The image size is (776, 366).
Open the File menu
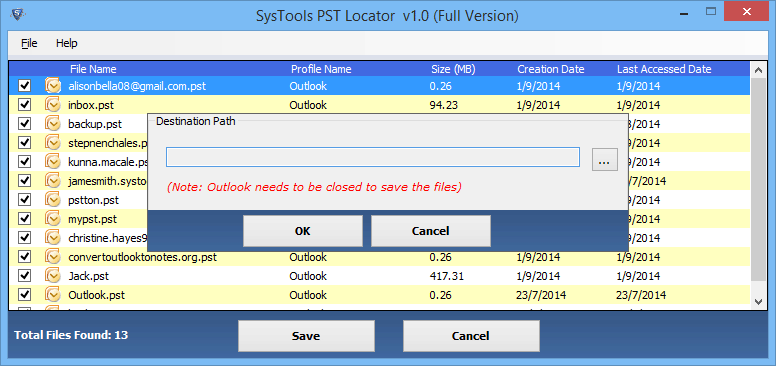[29, 43]
